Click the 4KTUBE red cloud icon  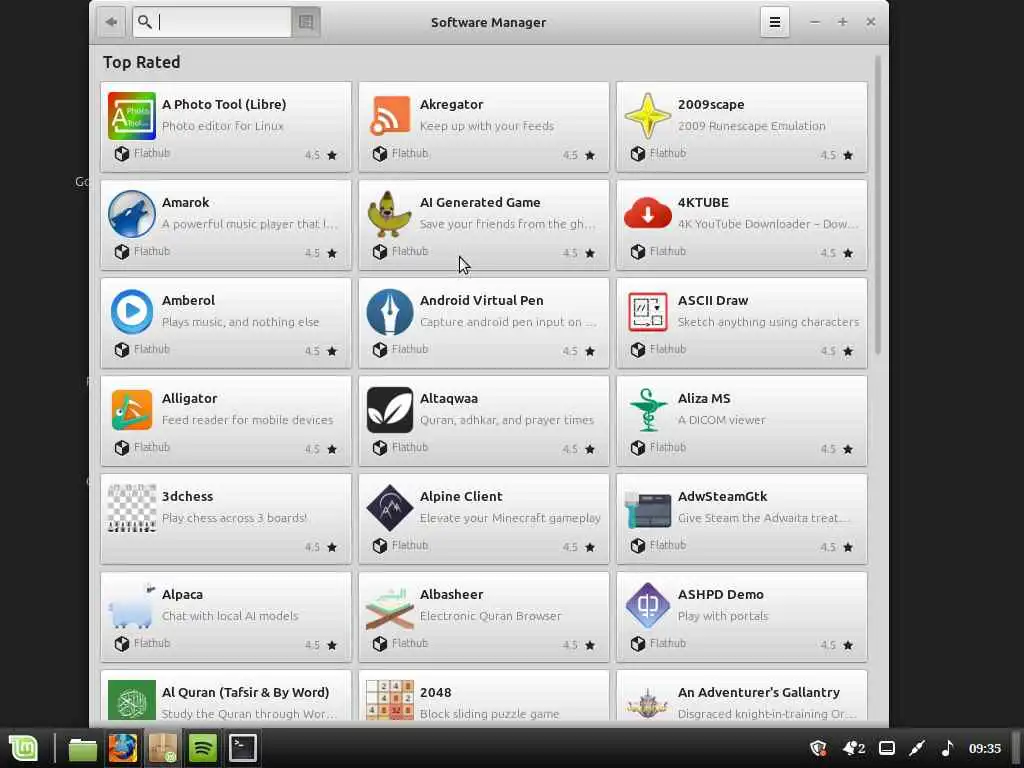point(647,214)
